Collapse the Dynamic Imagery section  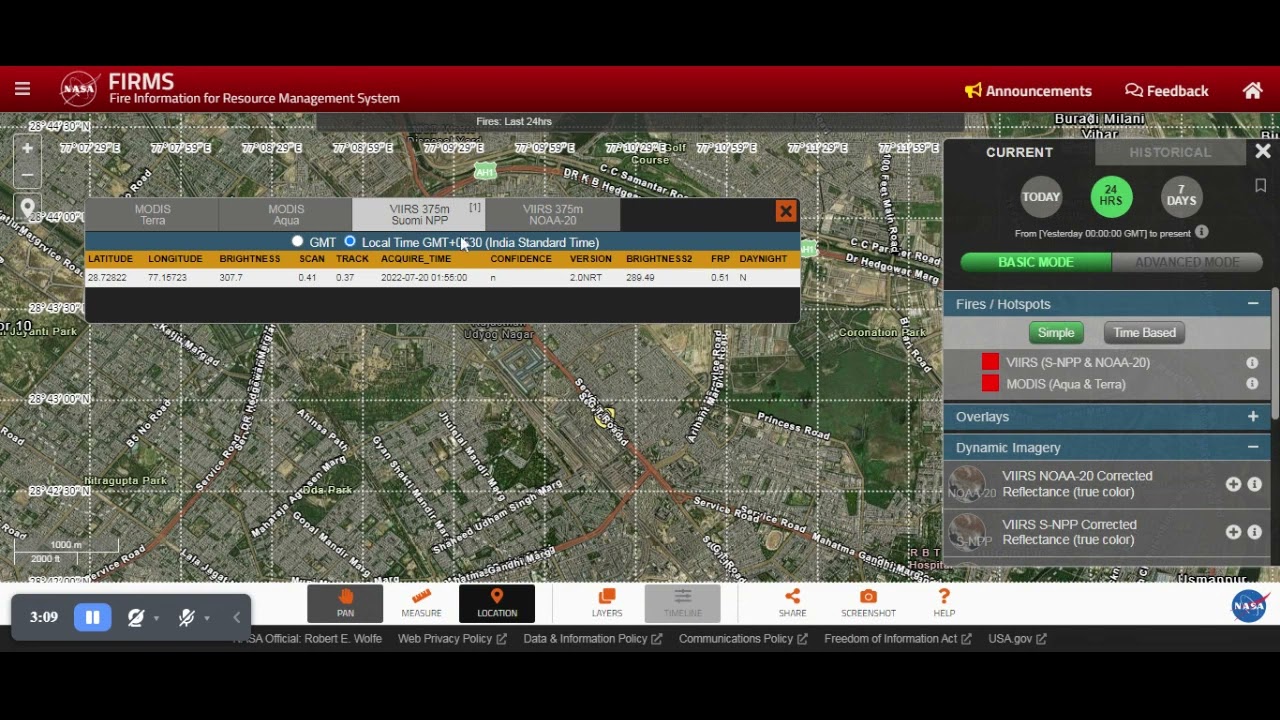pos(1253,448)
